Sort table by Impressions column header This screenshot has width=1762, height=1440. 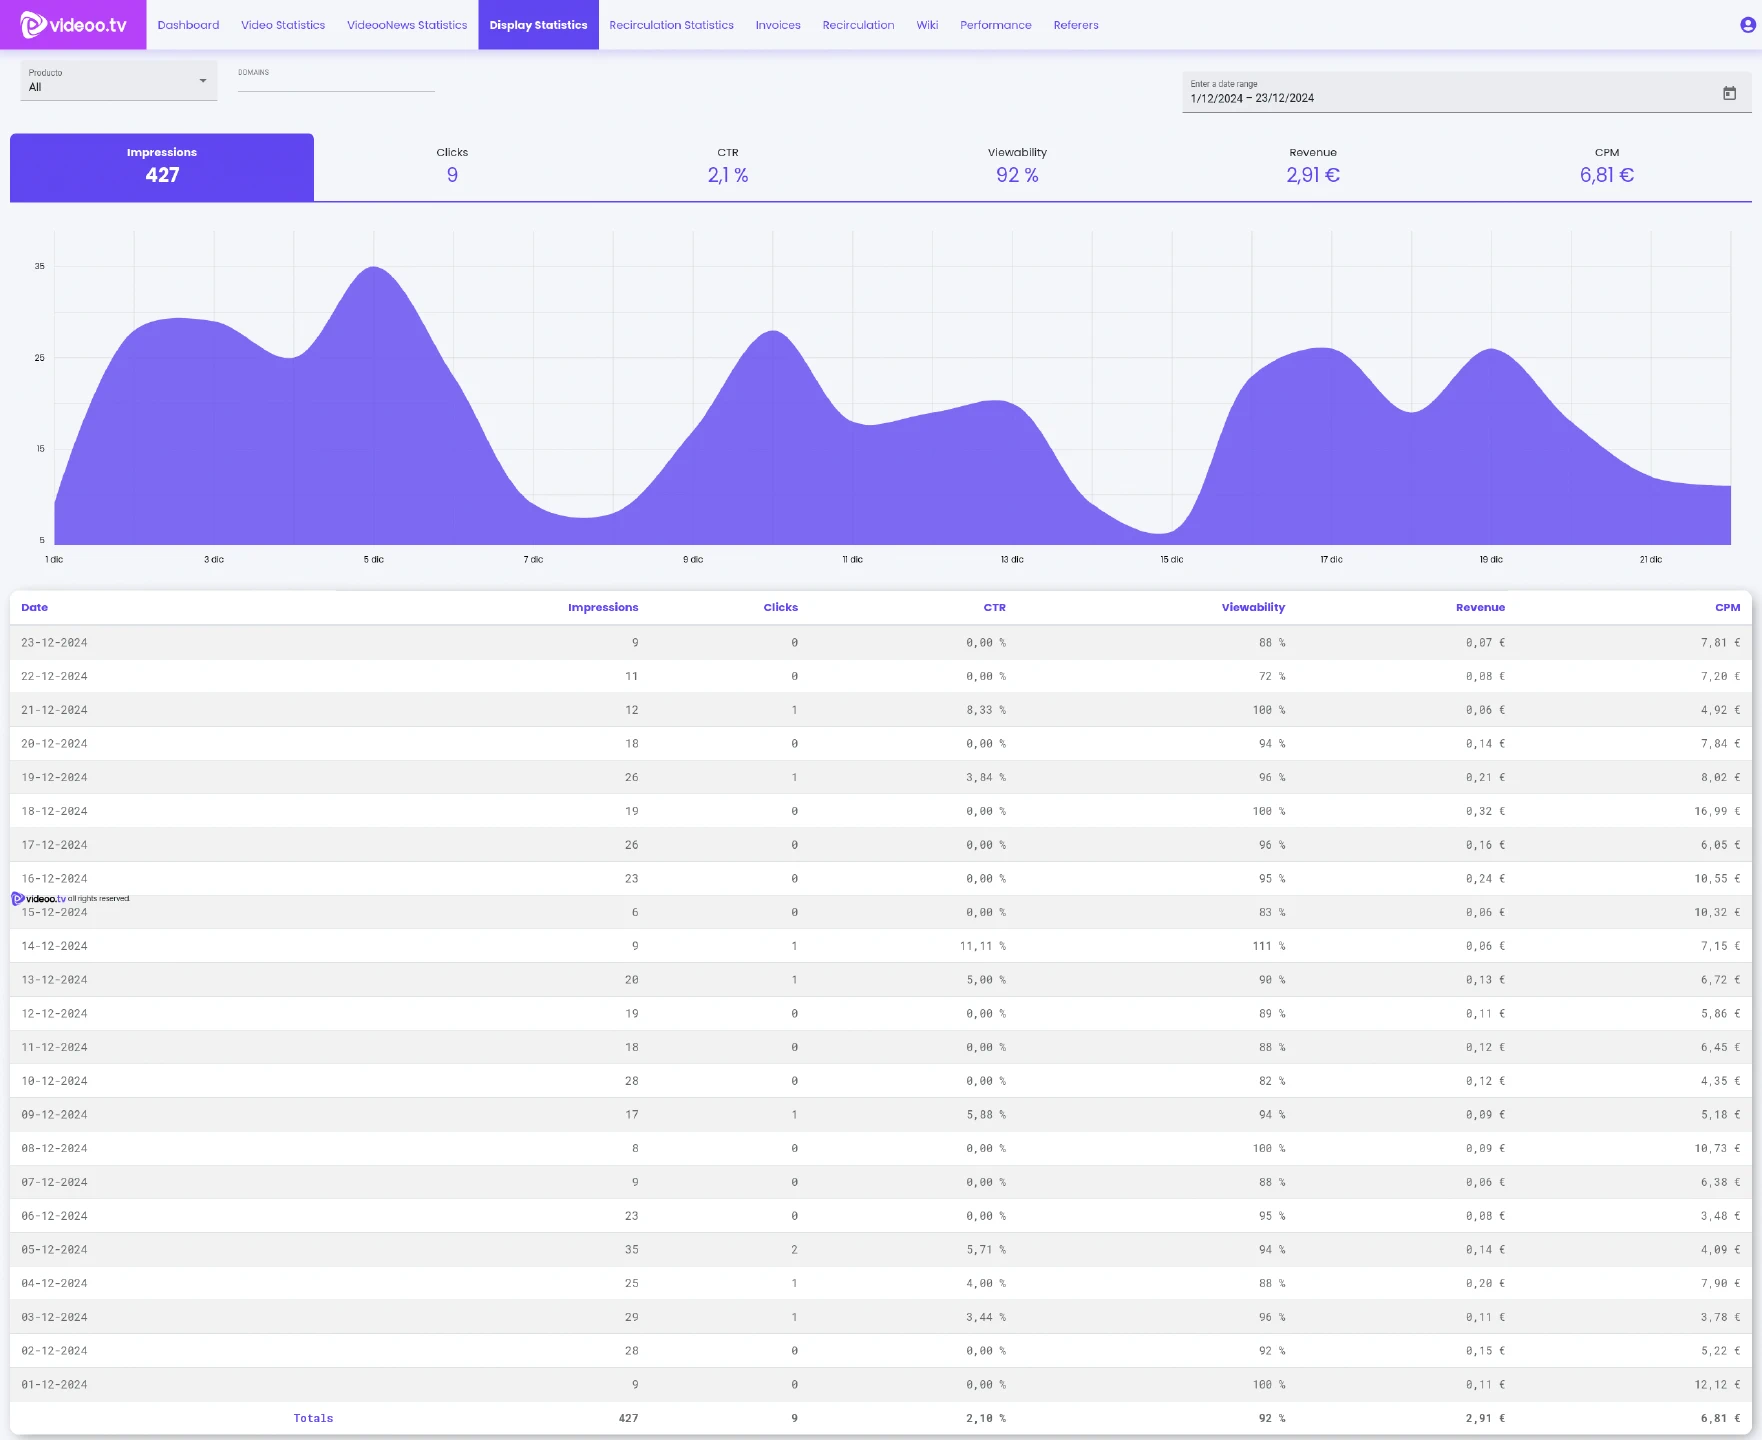pyautogui.click(x=602, y=608)
